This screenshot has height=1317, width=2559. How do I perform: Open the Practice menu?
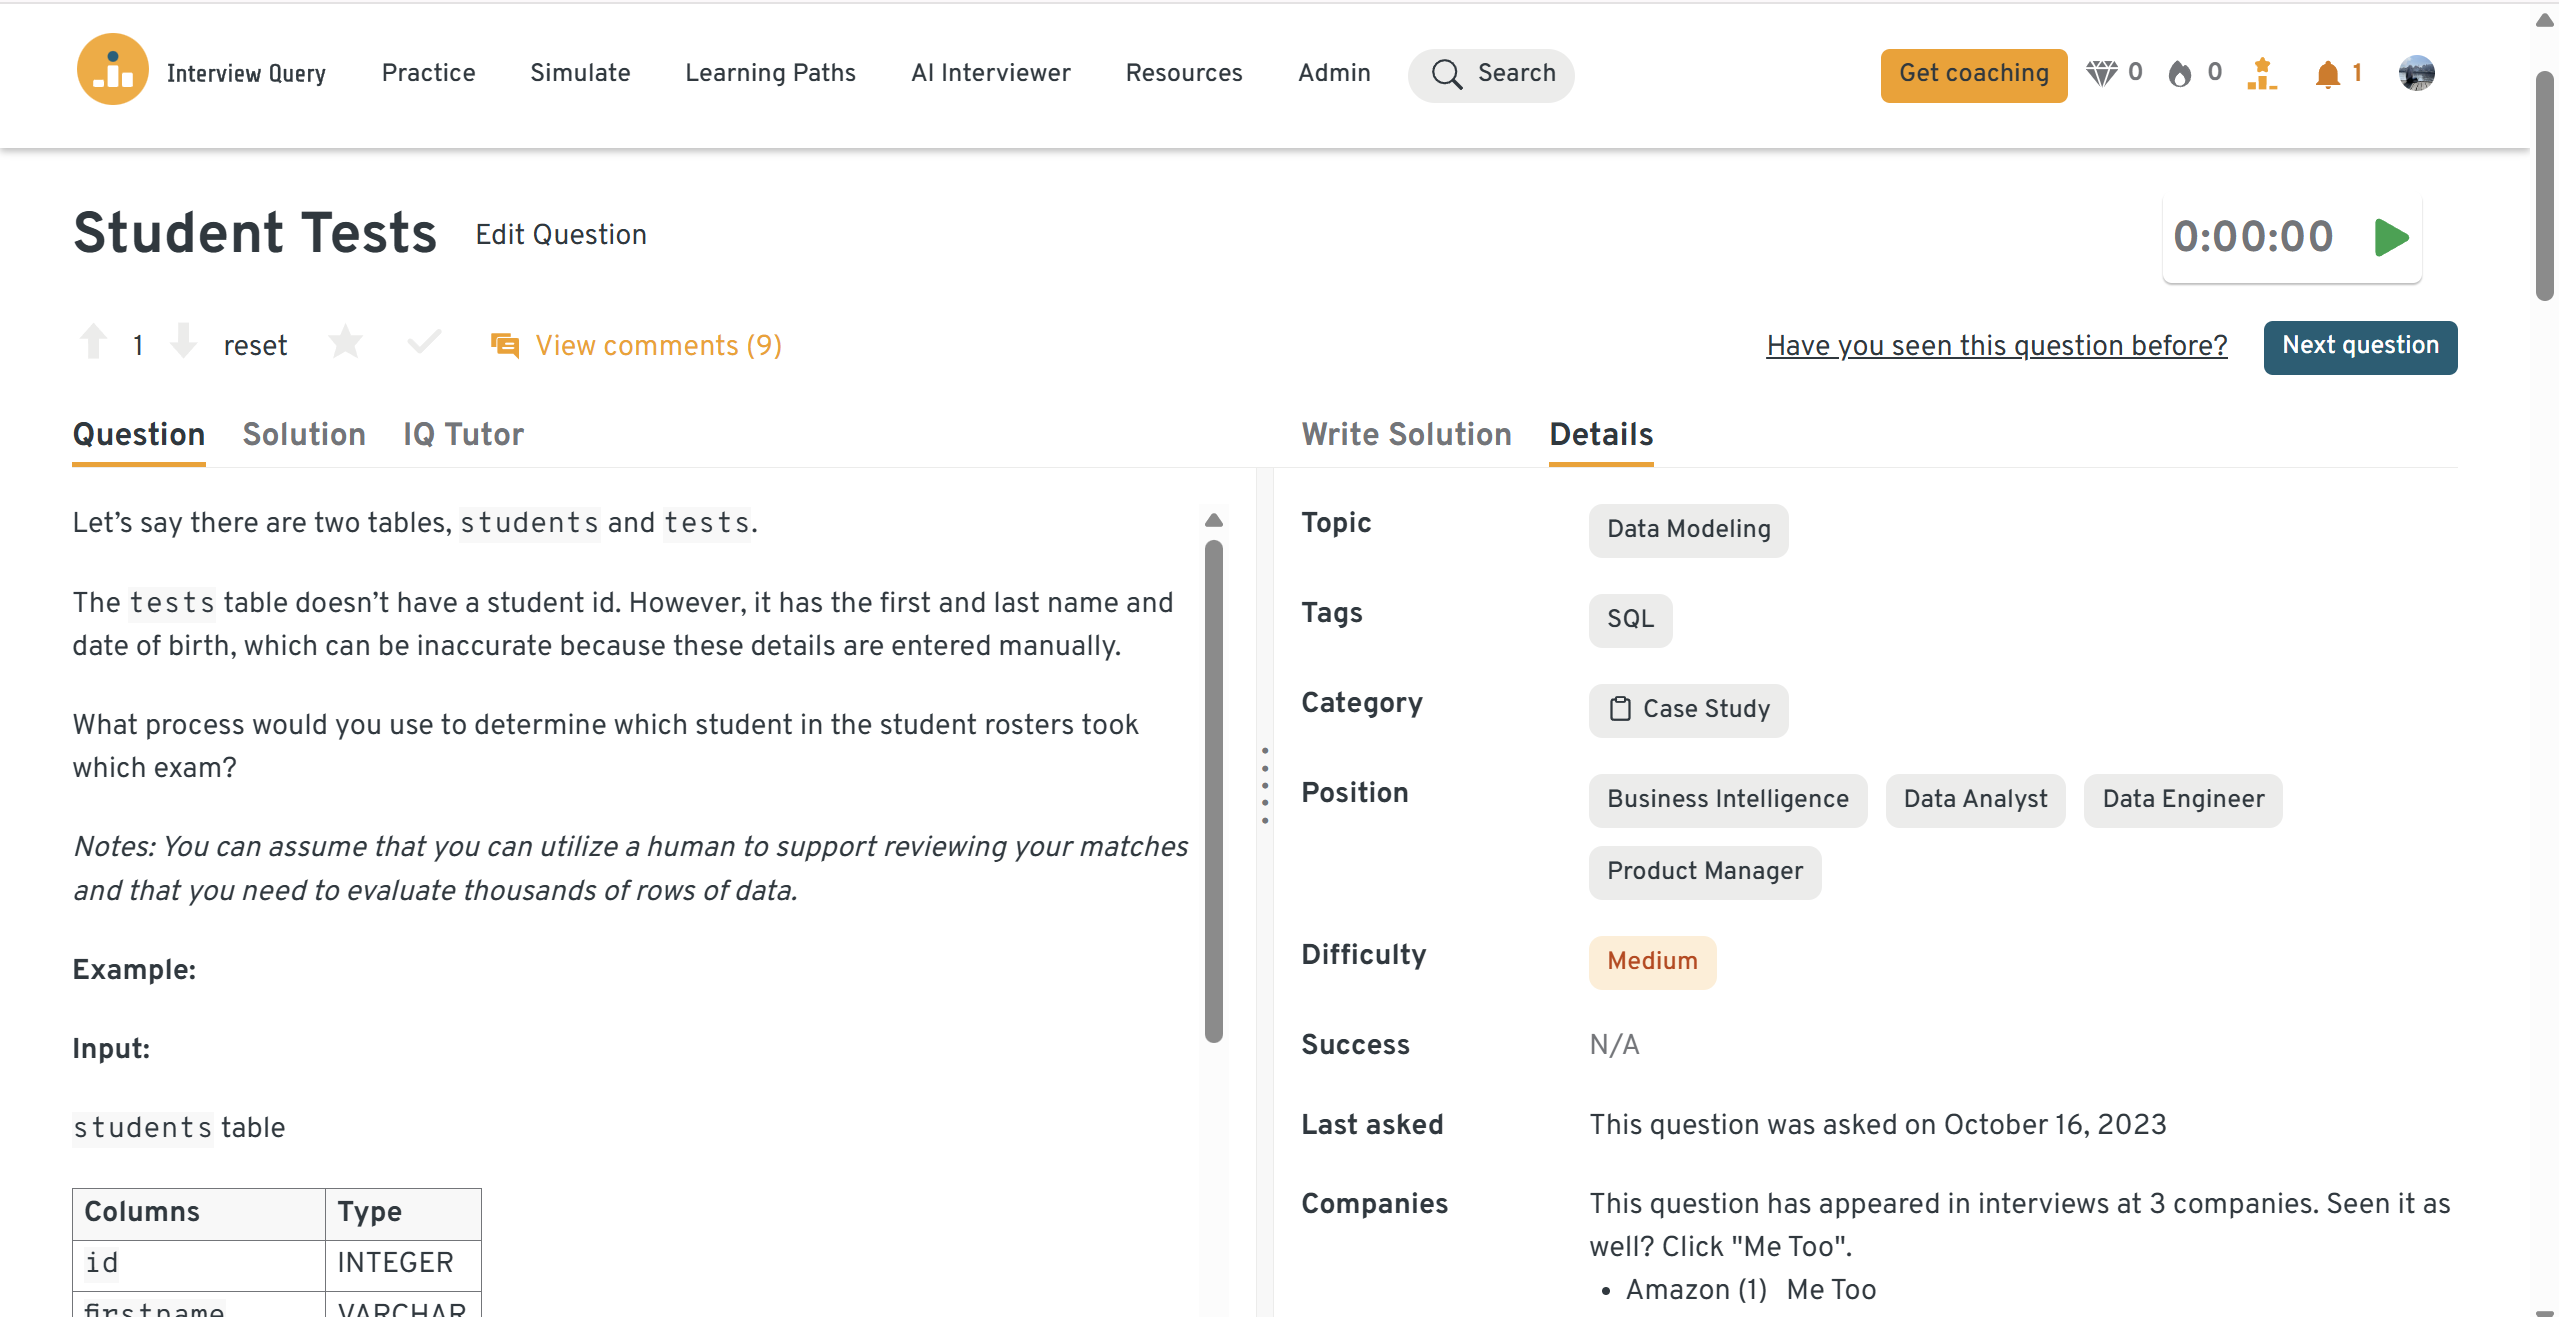coord(428,73)
